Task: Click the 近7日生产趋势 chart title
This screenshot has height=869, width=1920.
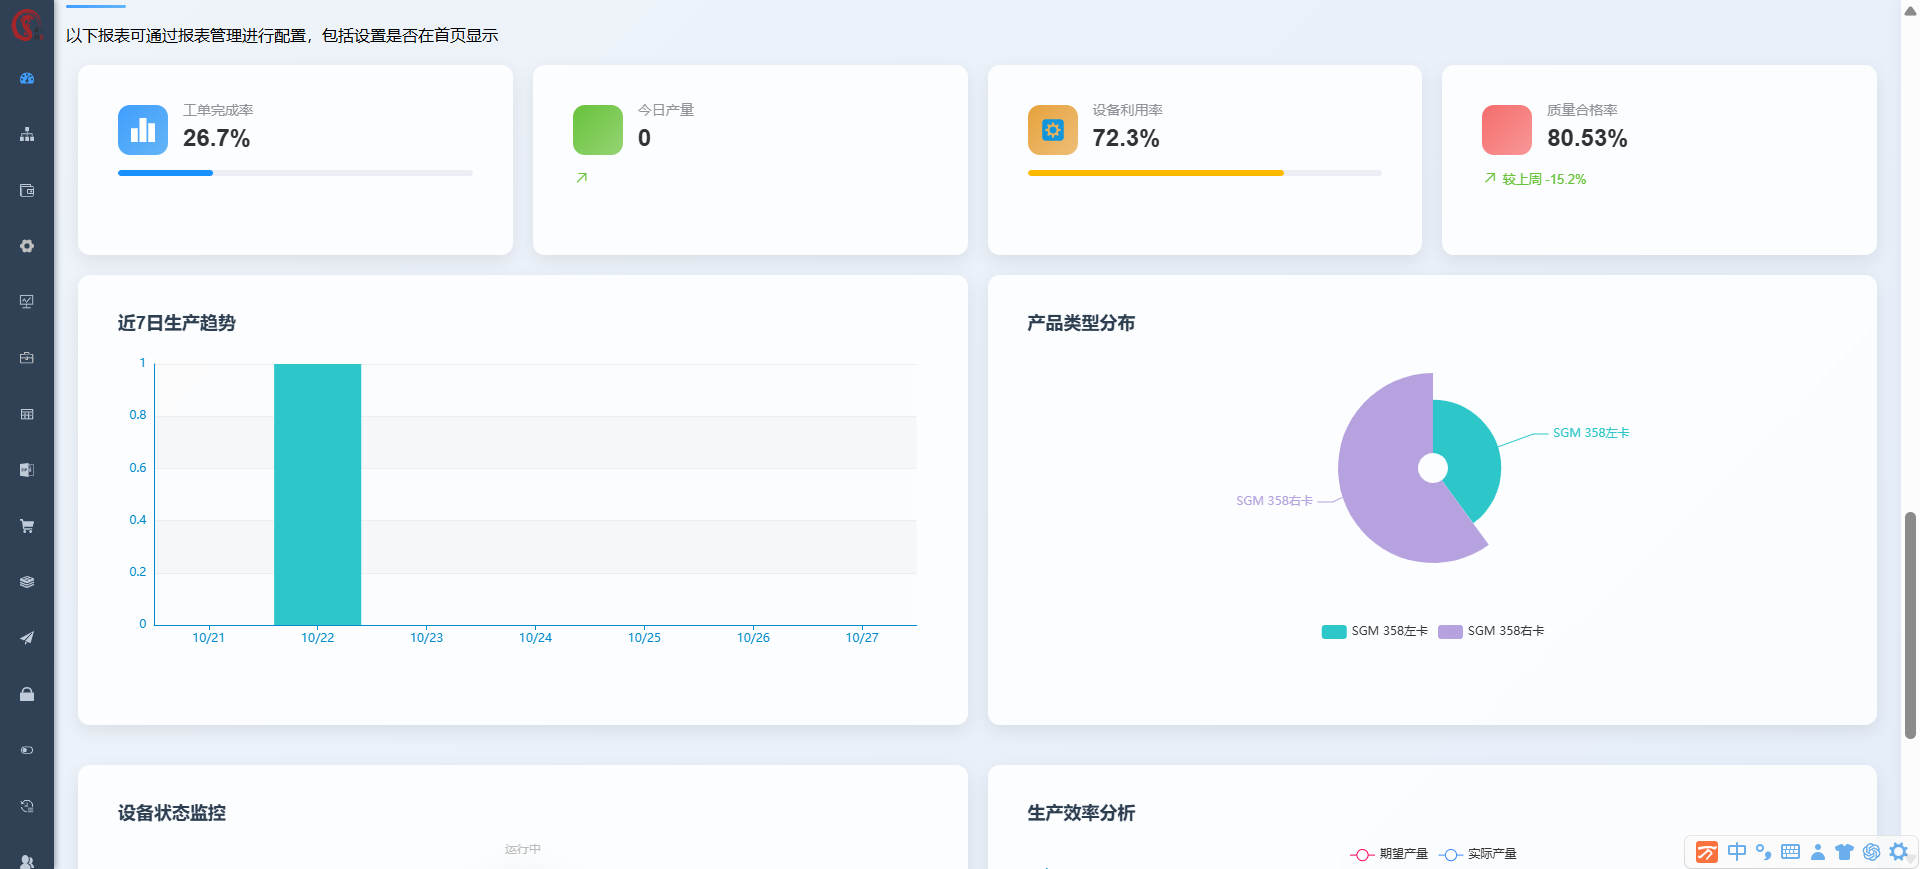Action: pos(177,323)
